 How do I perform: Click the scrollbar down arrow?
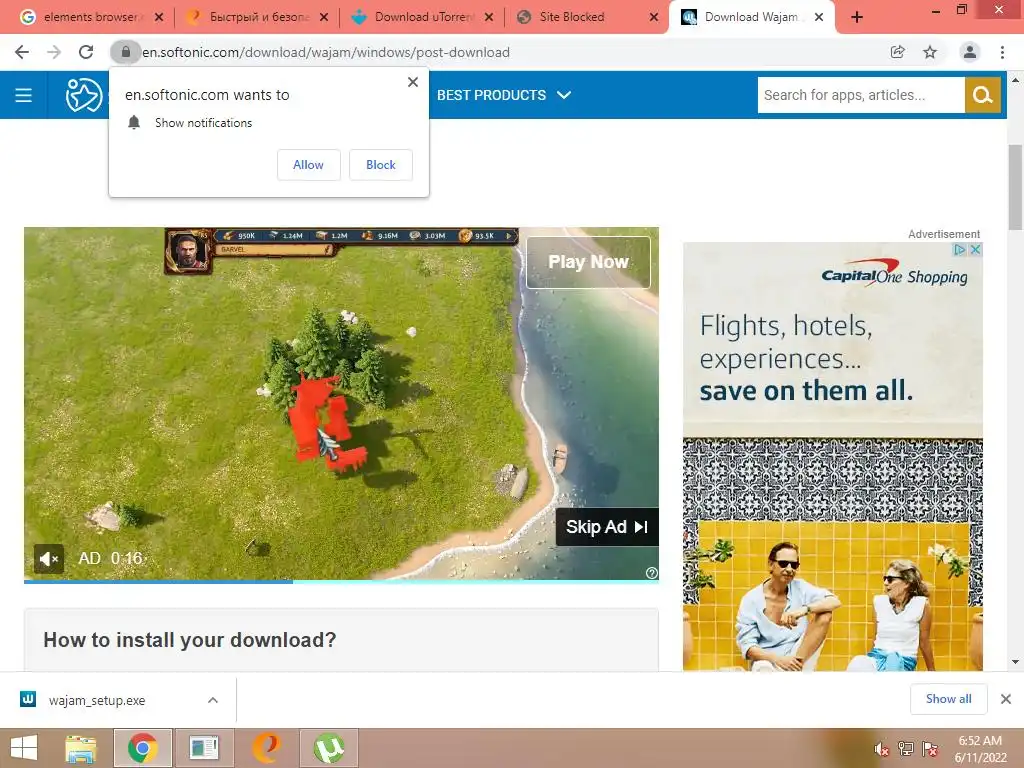coord(1015,662)
